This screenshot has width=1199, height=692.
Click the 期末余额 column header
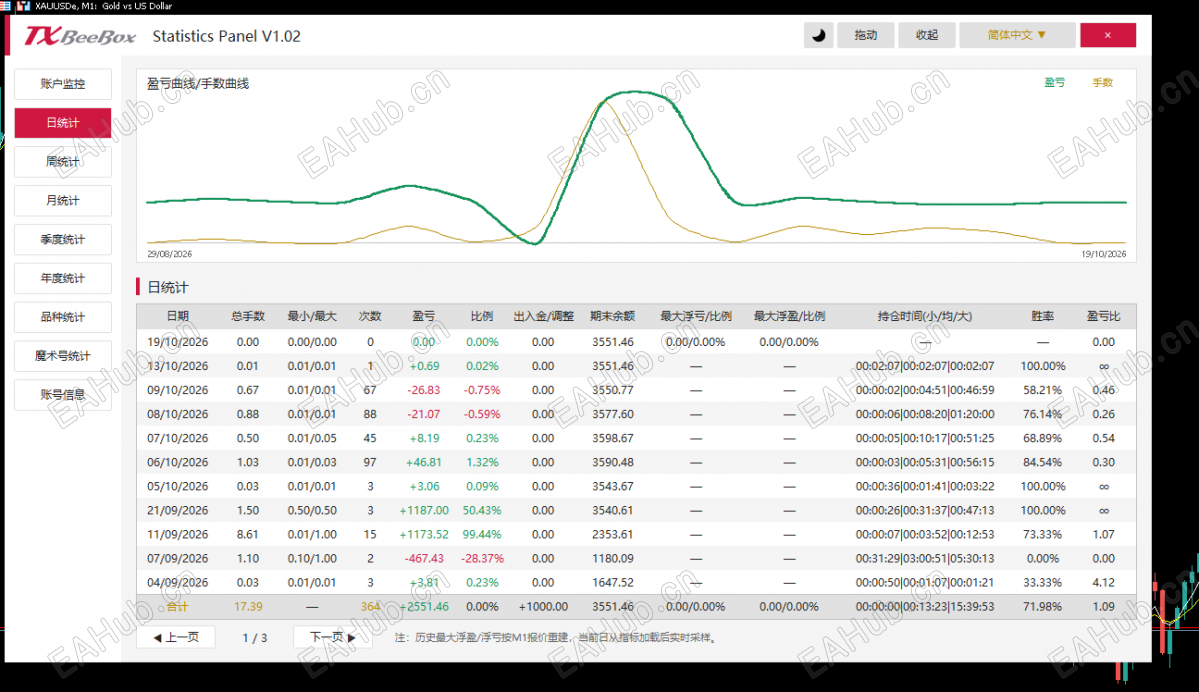click(612, 317)
